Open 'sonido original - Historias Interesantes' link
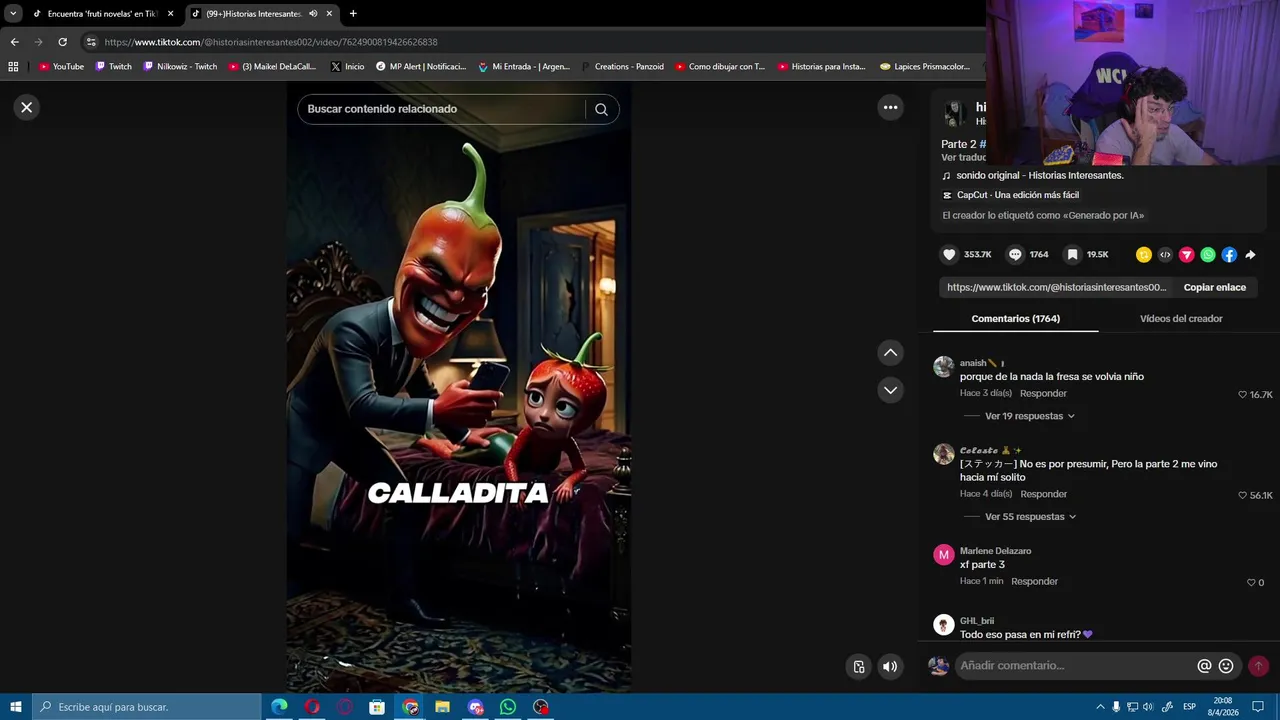This screenshot has width=1280, height=720. (1039, 175)
